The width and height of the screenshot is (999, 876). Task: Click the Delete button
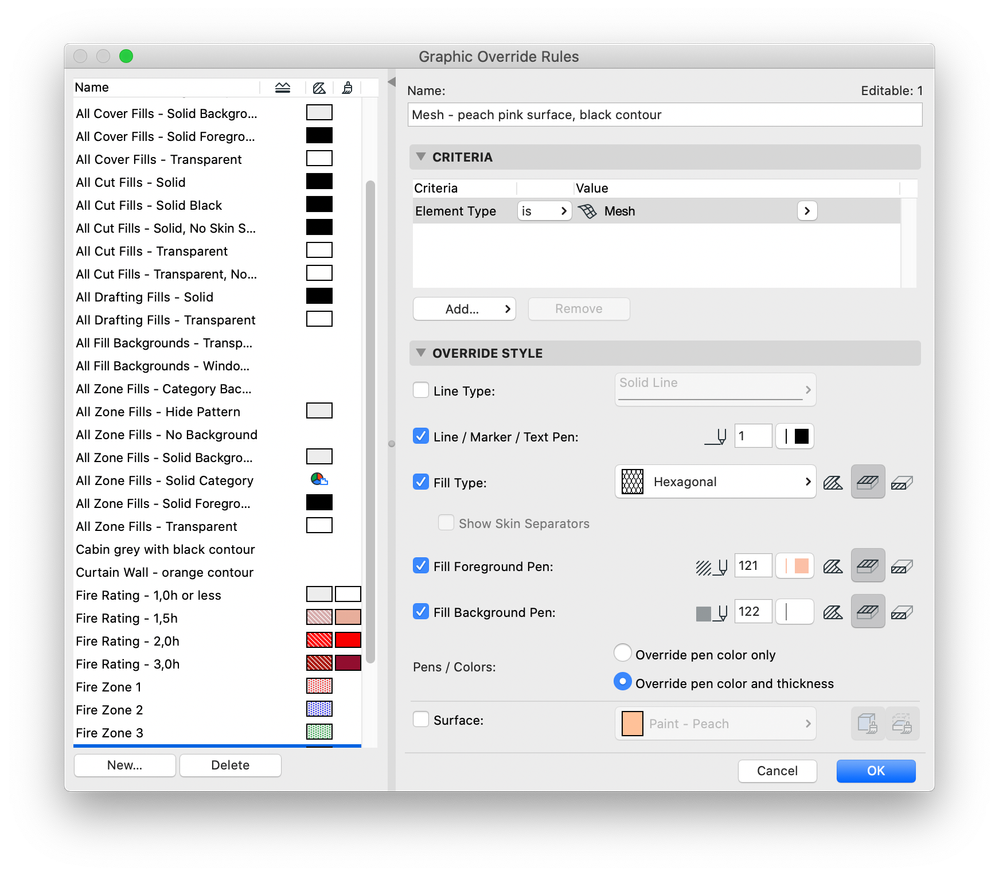230,765
